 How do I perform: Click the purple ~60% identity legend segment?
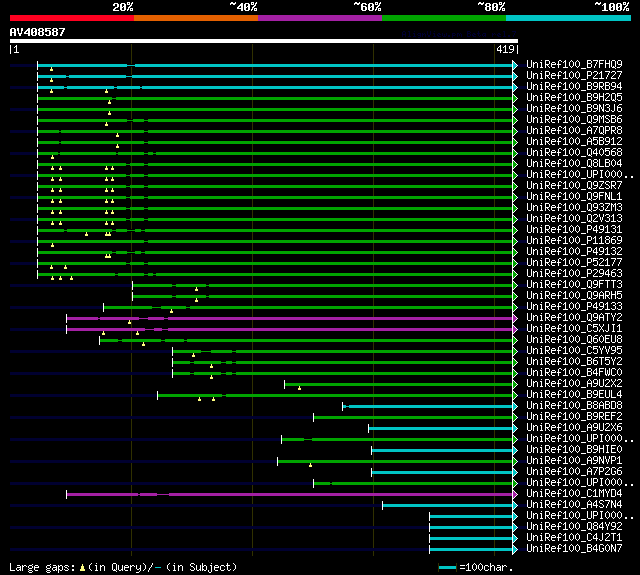coord(320,18)
